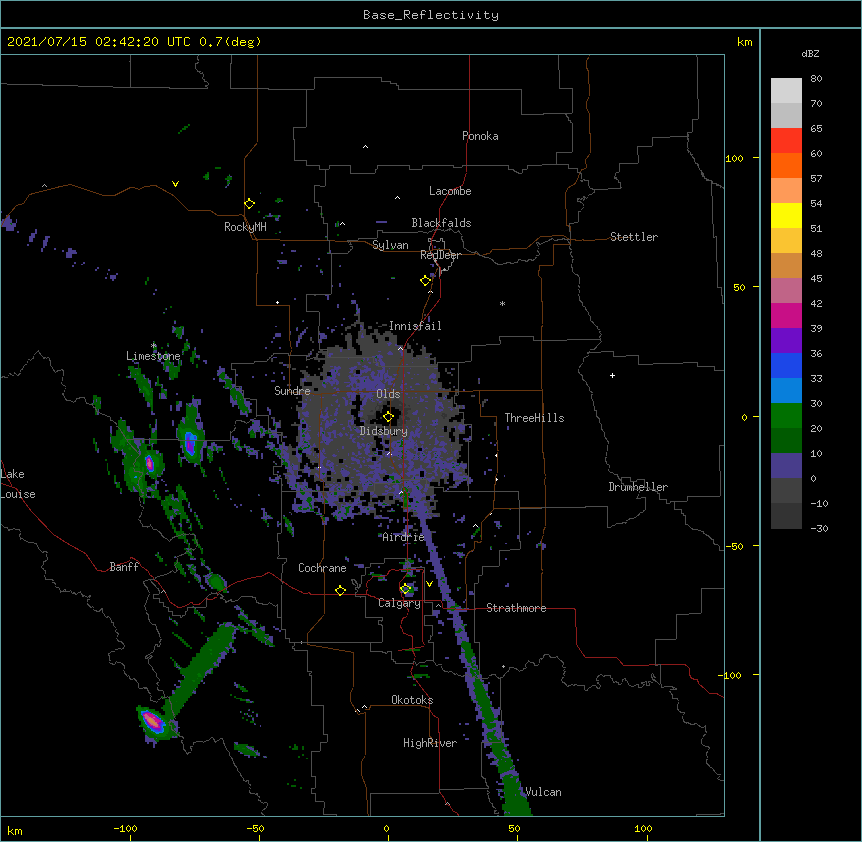Click the intense storm cell south of Banff

[x=152, y=721]
